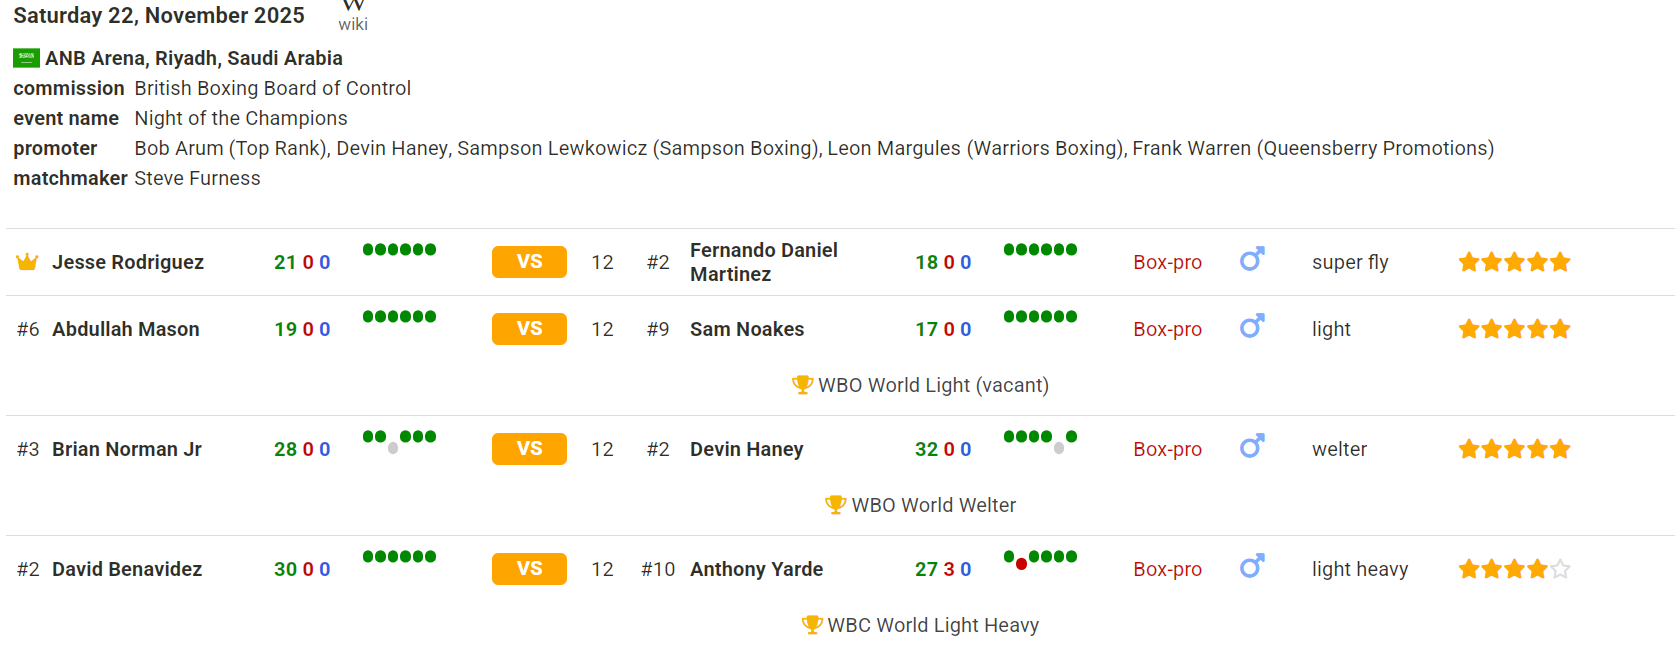This screenshot has width=1675, height=660.
Task: Click male gender icon in super fly row
Action: click(1252, 260)
